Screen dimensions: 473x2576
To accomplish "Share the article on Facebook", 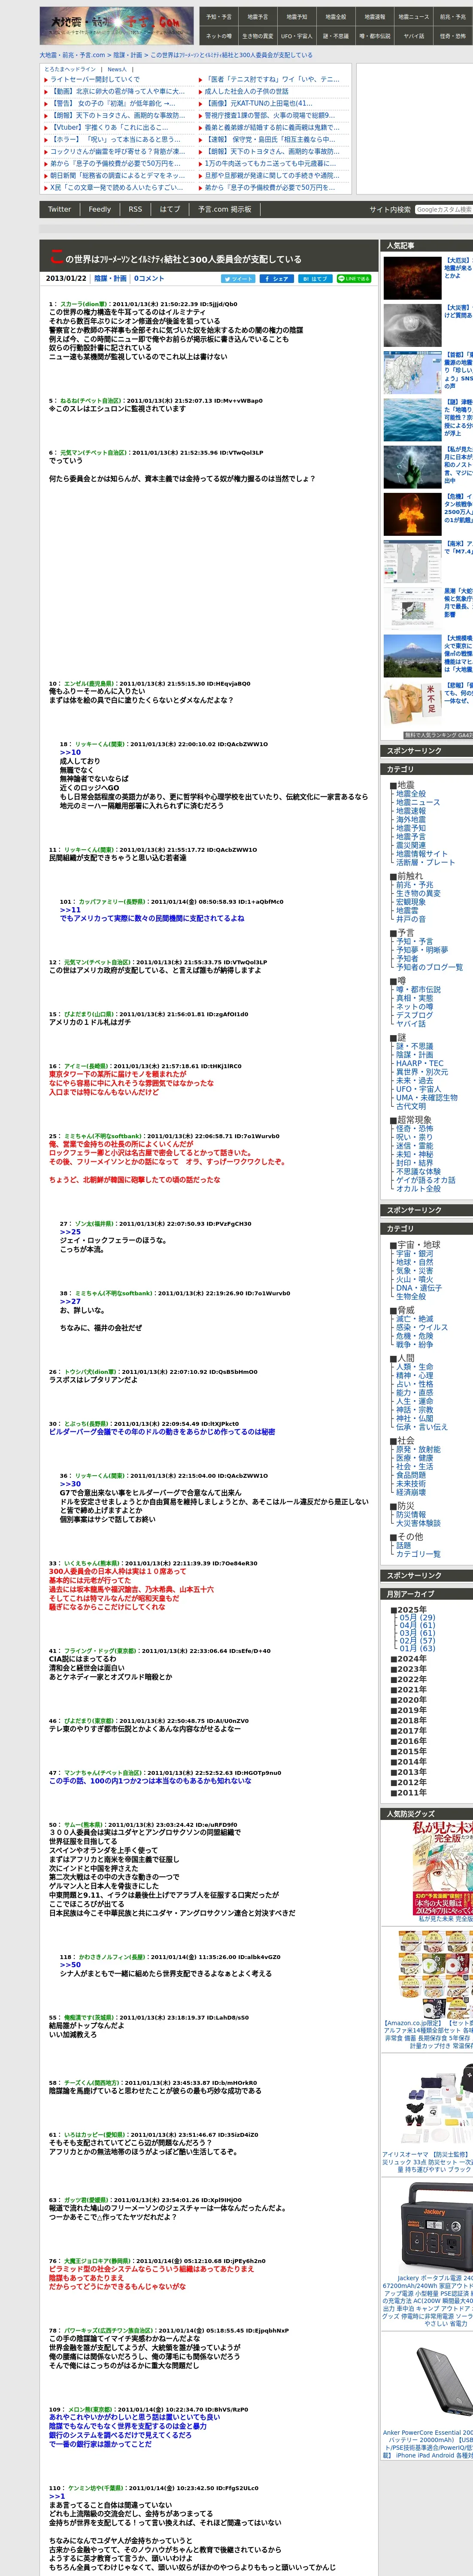I will pos(276,278).
